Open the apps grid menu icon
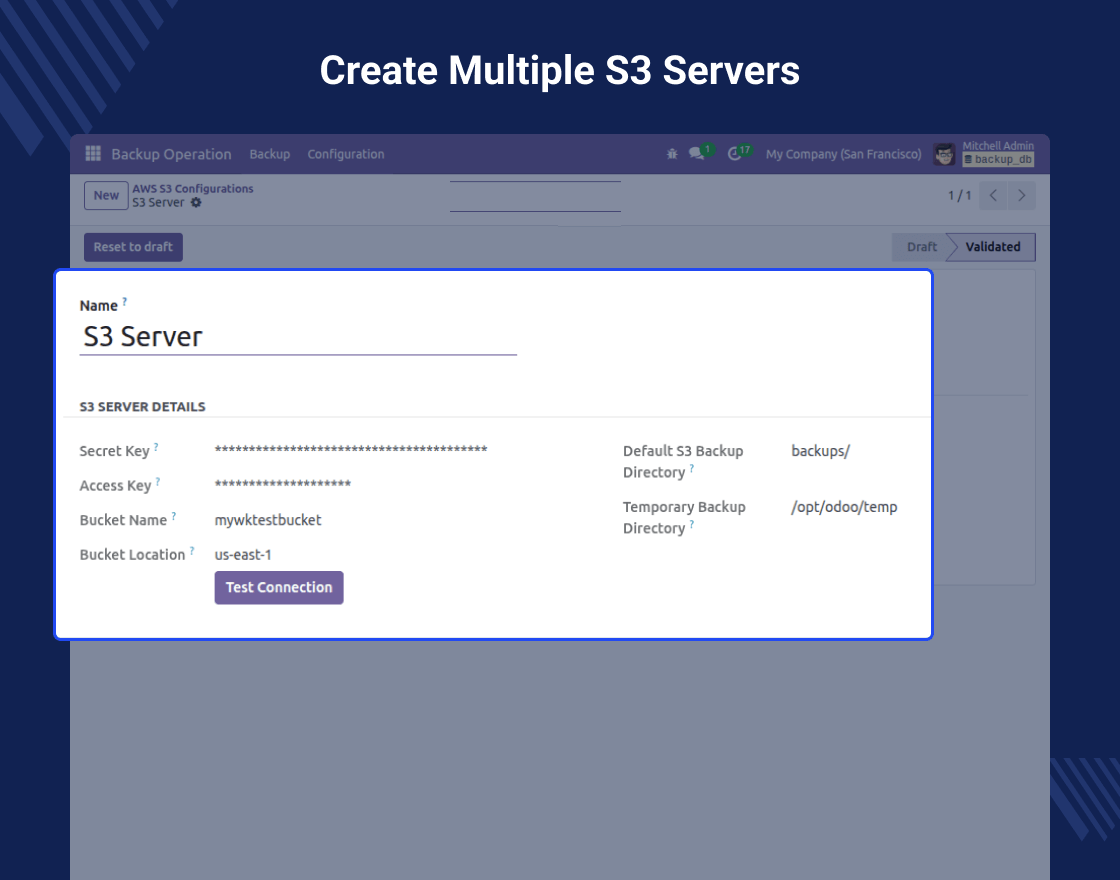The image size is (1120, 880). pyautogui.click(x=93, y=154)
